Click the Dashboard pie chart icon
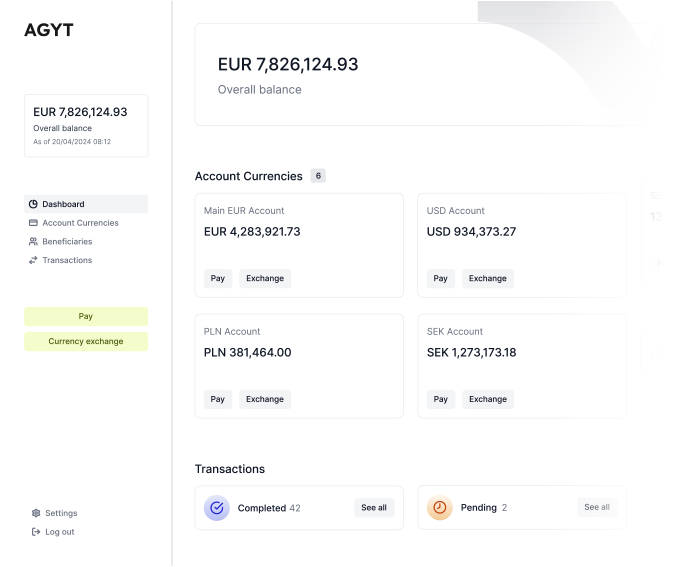This screenshot has height=567, width=700. (x=33, y=204)
